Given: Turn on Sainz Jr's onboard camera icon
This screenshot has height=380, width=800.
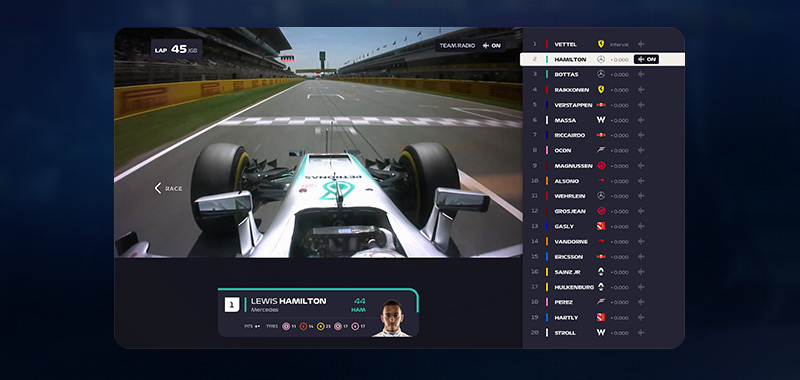Looking at the screenshot, I should [641, 272].
